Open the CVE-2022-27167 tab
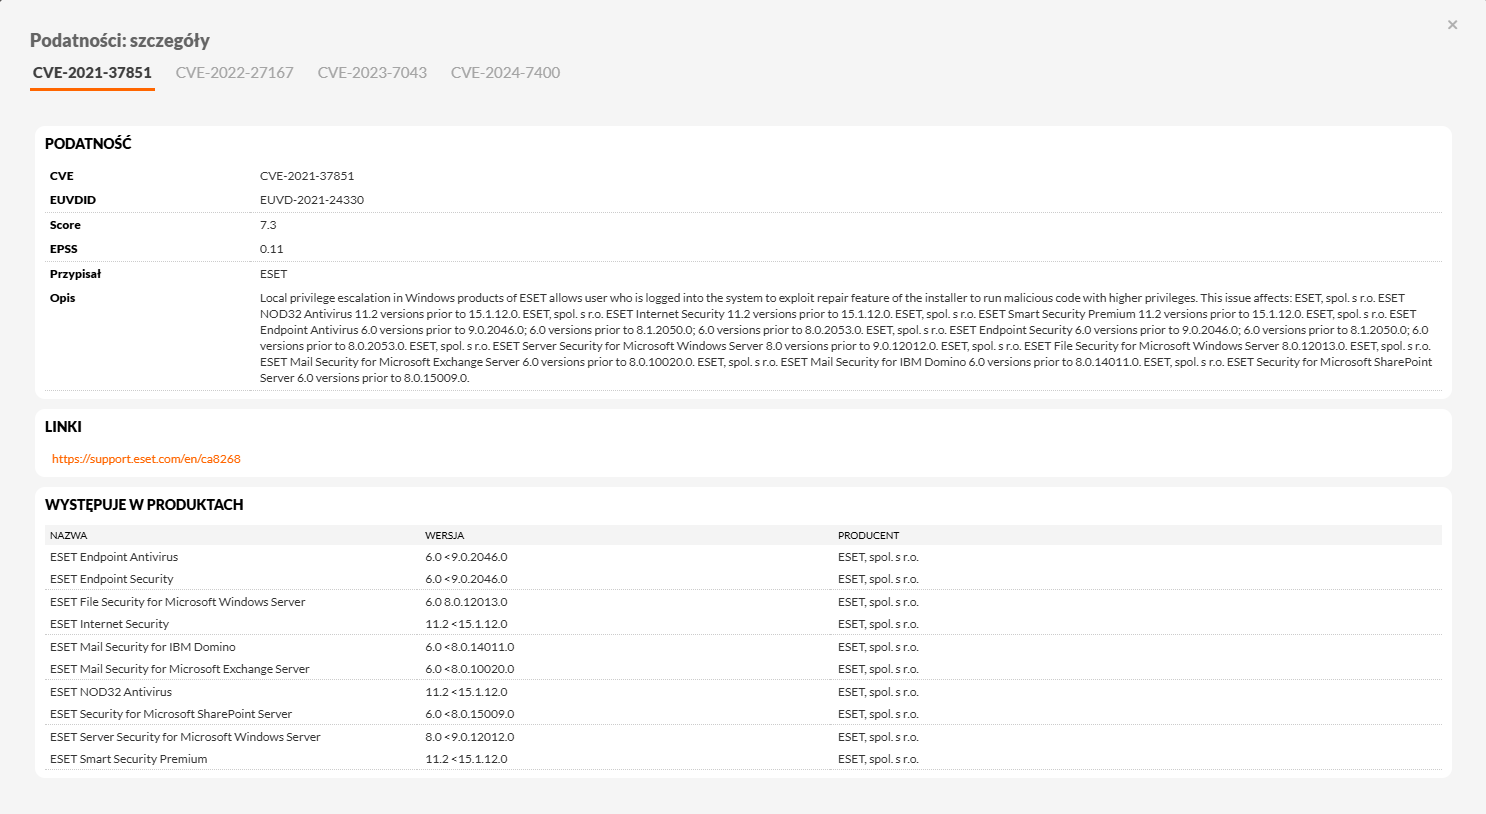This screenshot has width=1486, height=814. point(234,73)
